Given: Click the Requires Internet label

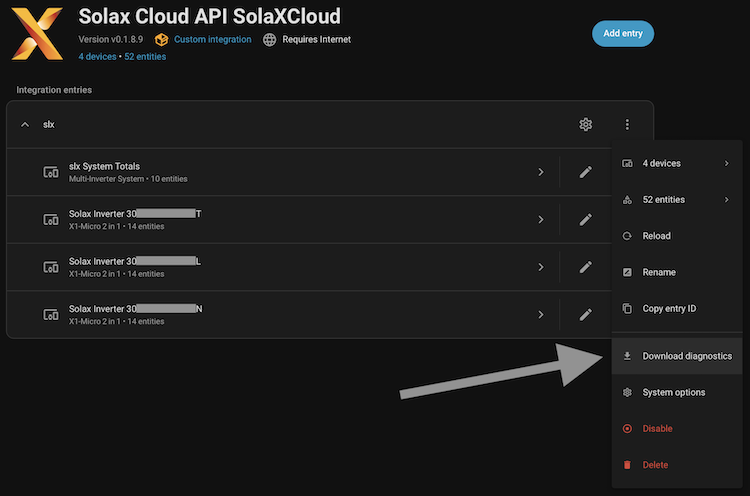Looking at the screenshot, I should coord(316,40).
